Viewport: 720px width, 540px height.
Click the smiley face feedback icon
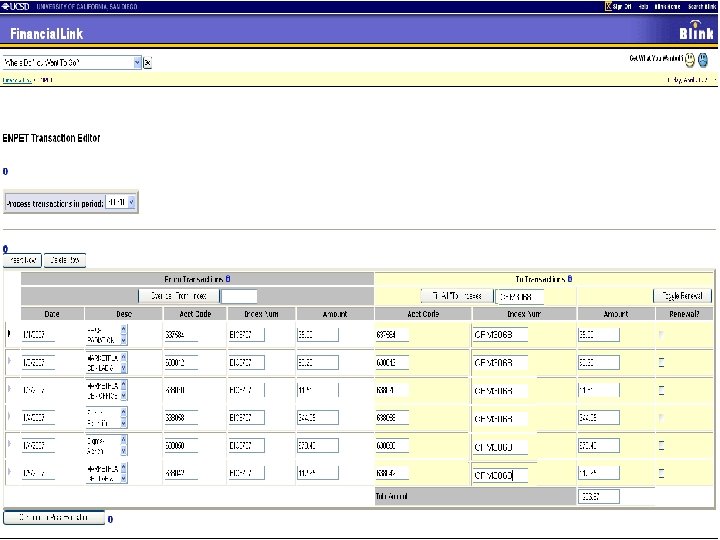coord(690,61)
